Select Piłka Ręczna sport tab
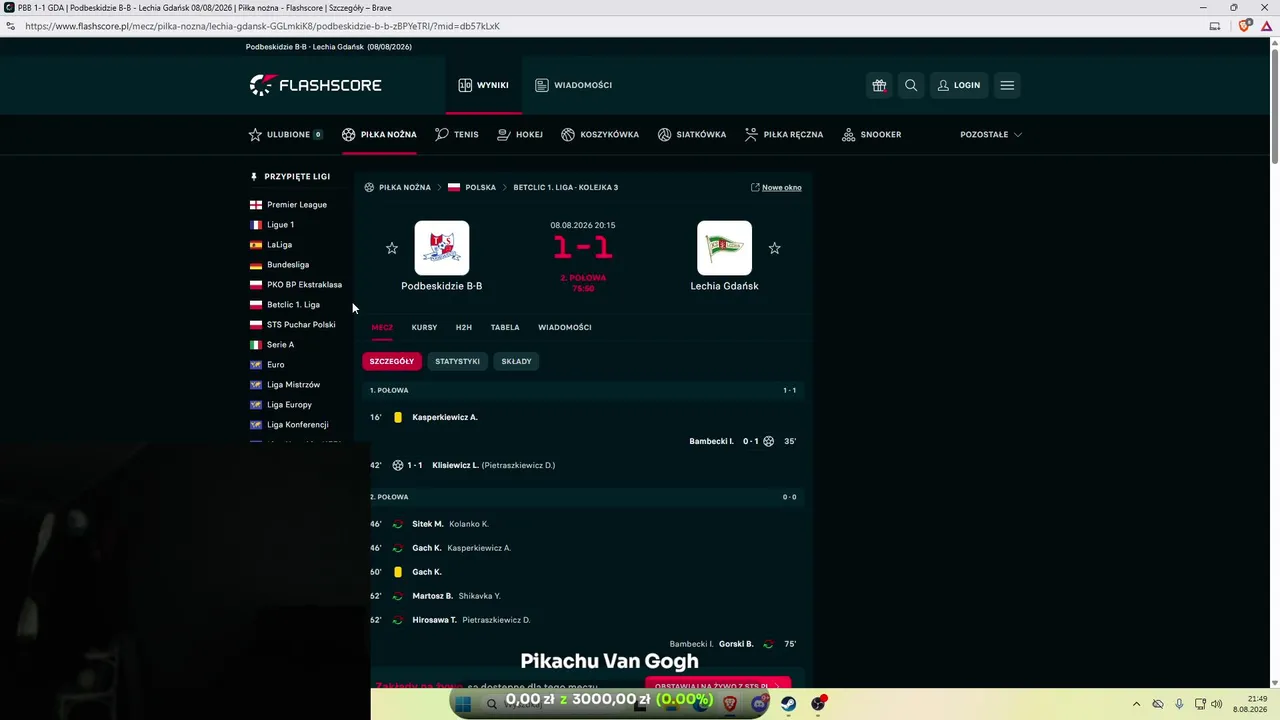Image resolution: width=1280 pixels, height=720 pixels. click(x=784, y=134)
